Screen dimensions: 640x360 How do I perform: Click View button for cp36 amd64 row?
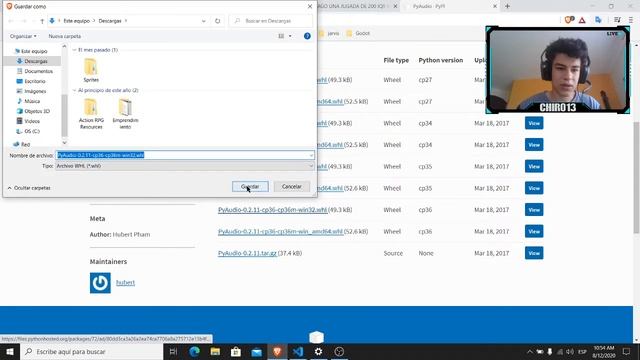tap(534, 231)
